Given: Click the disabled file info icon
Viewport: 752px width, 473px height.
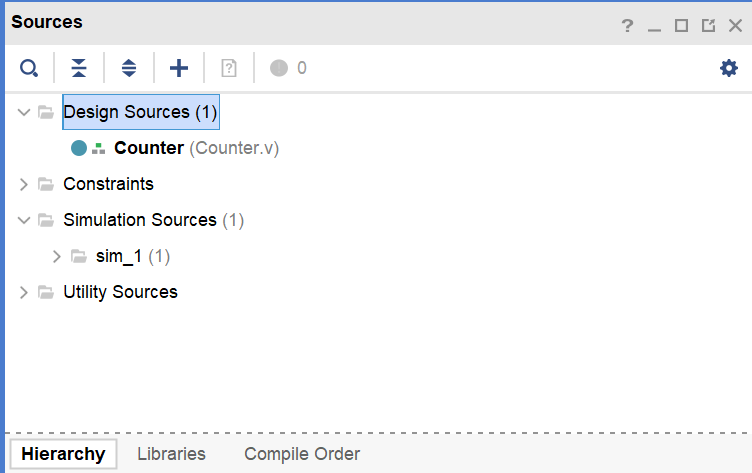Looking at the screenshot, I should pos(229,68).
